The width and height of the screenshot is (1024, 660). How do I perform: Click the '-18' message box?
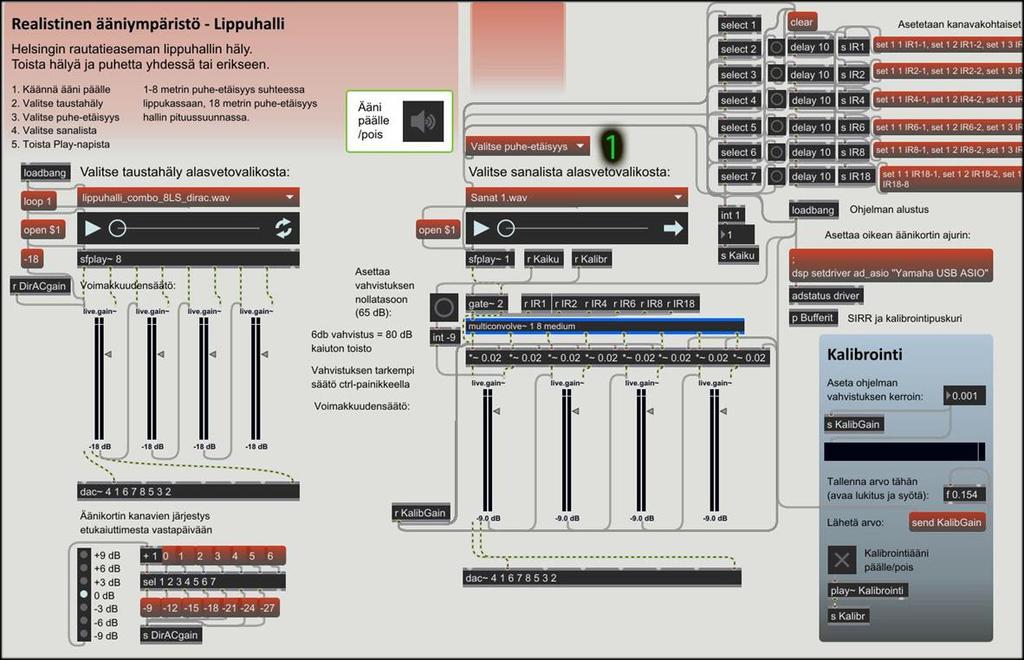pos(32,259)
